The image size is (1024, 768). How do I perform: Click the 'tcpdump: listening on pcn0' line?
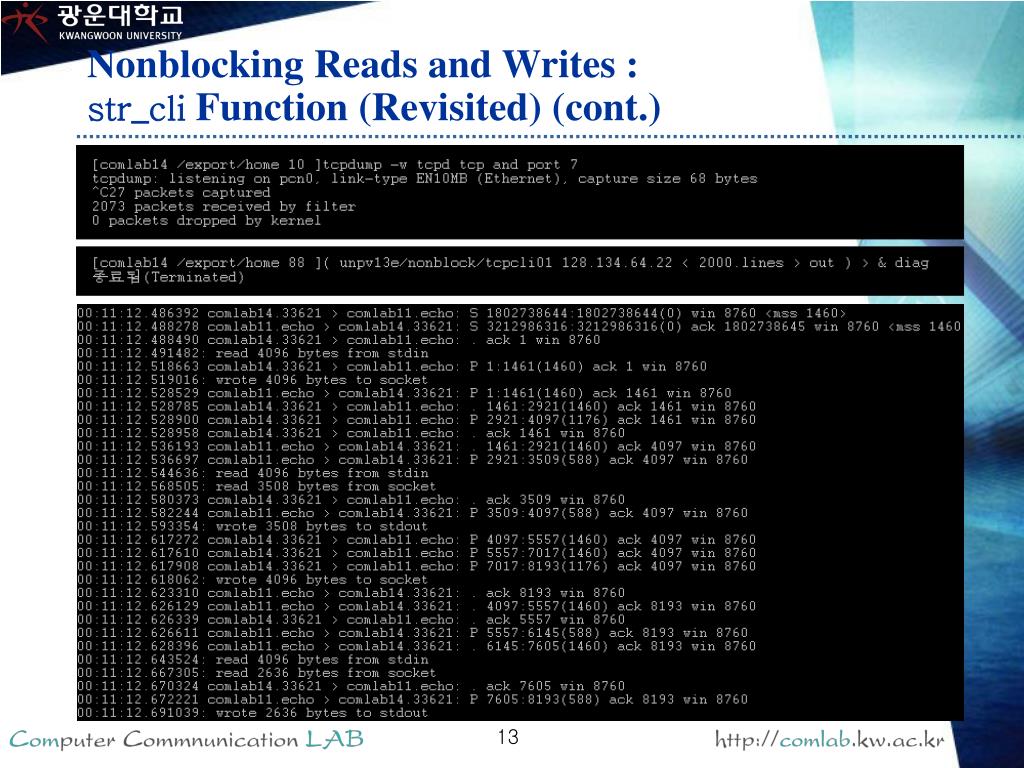(424, 178)
